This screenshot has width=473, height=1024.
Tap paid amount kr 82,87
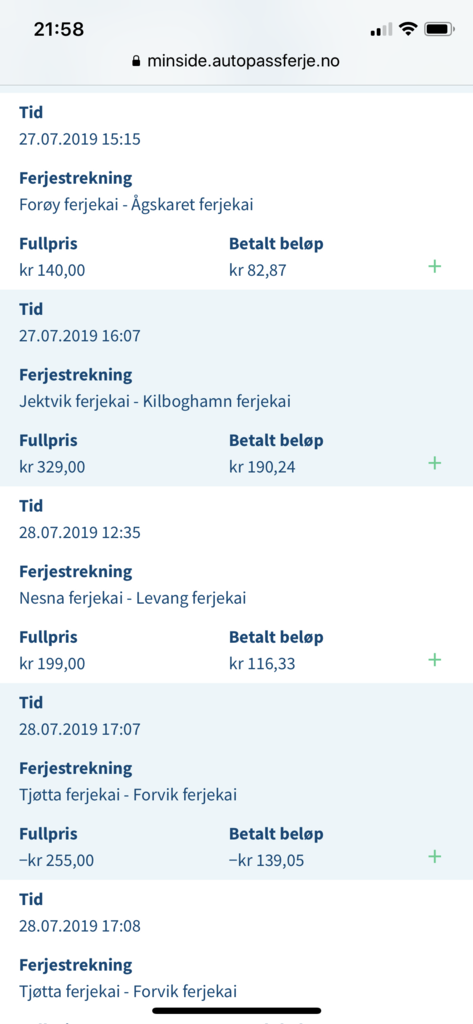coord(257,270)
